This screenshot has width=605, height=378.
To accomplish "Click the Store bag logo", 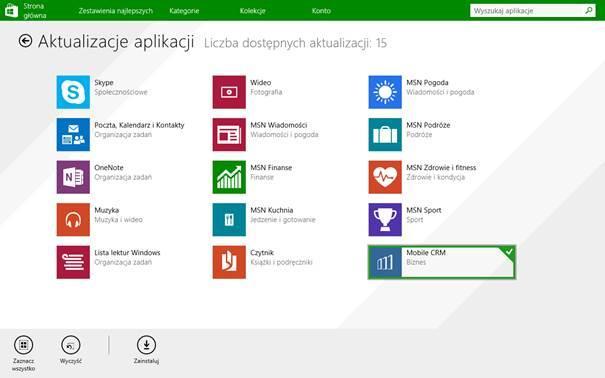I will tap(11, 10).
